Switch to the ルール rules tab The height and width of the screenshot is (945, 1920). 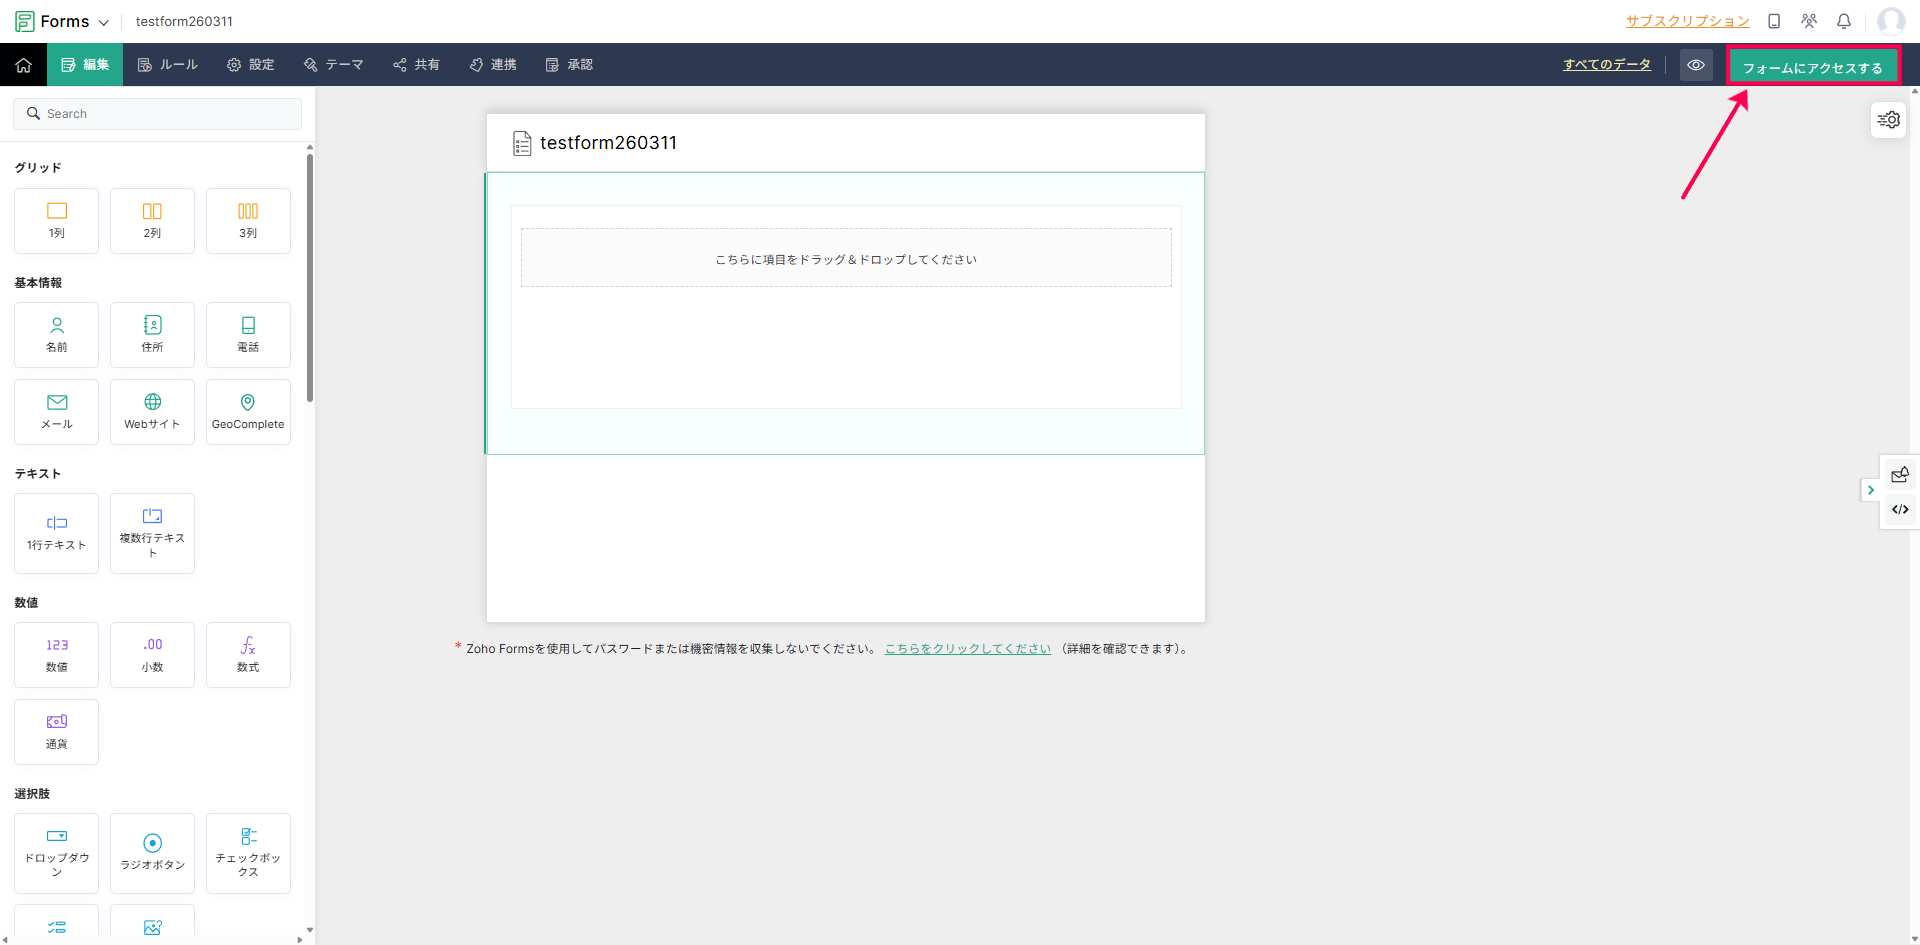click(168, 65)
